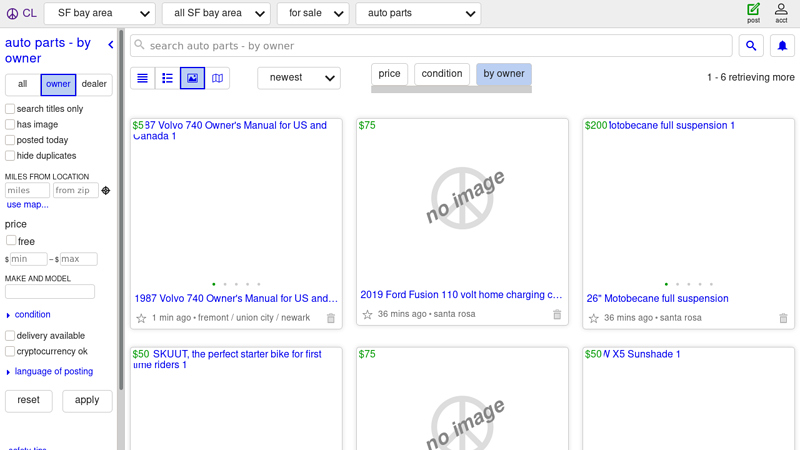Hide the Motobecane listing trash icon
800x450 pixels.
click(783, 318)
